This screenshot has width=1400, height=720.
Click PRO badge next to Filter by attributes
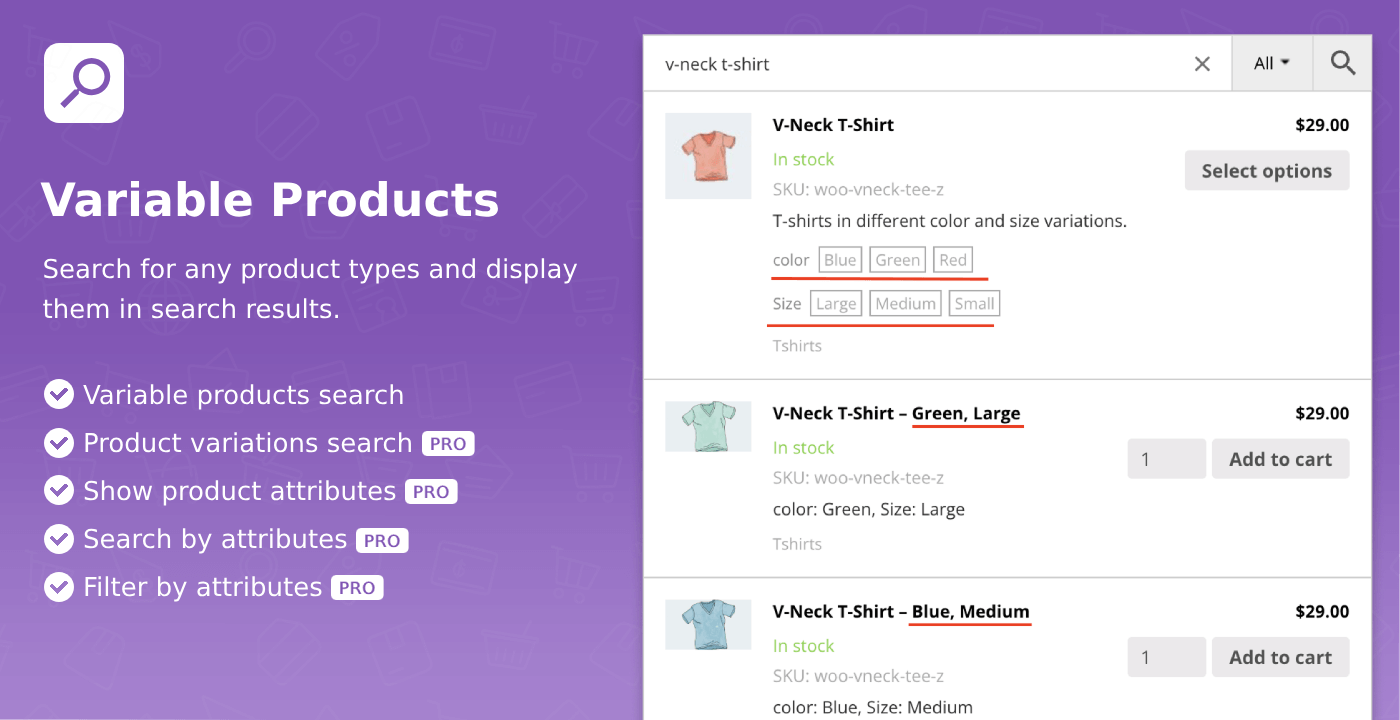tap(357, 588)
